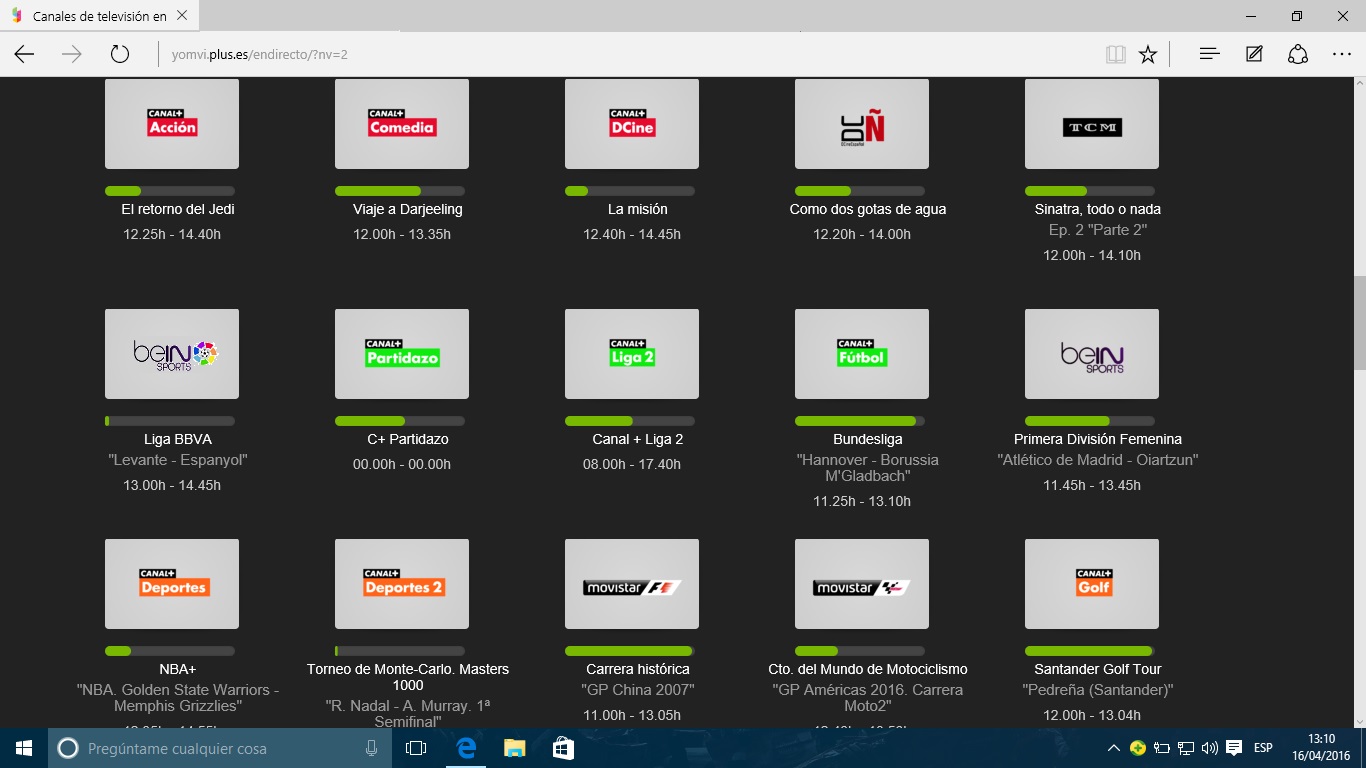Click "GP China 2007" text
The image size is (1366, 768).
(638, 690)
